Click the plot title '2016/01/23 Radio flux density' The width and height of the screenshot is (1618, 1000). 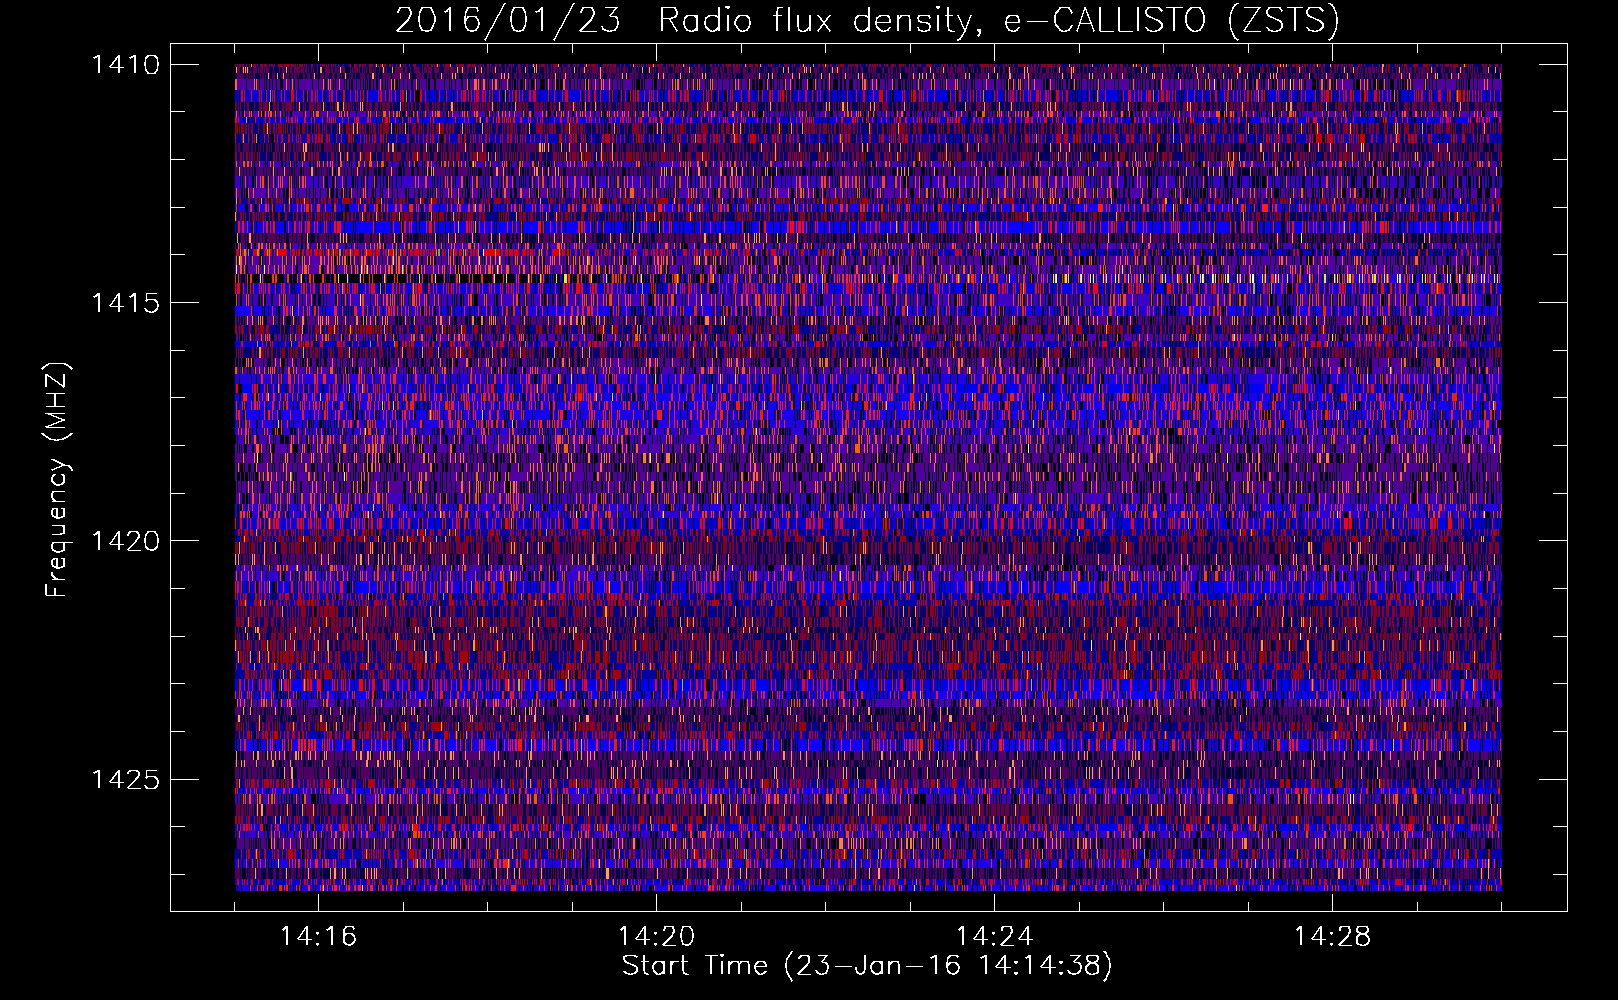[867, 21]
